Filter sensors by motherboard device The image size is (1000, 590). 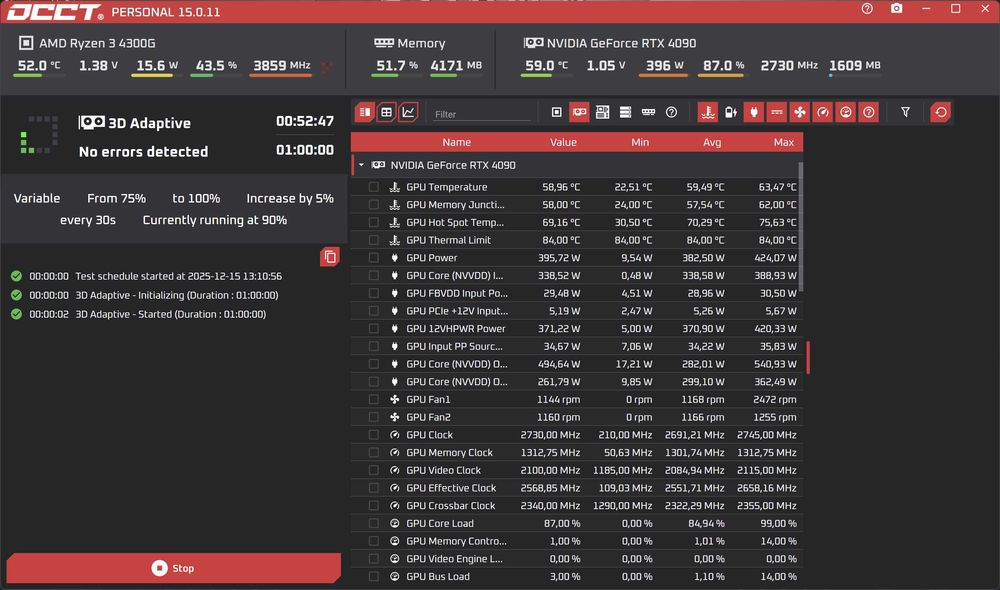pyautogui.click(x=602, y=112)
